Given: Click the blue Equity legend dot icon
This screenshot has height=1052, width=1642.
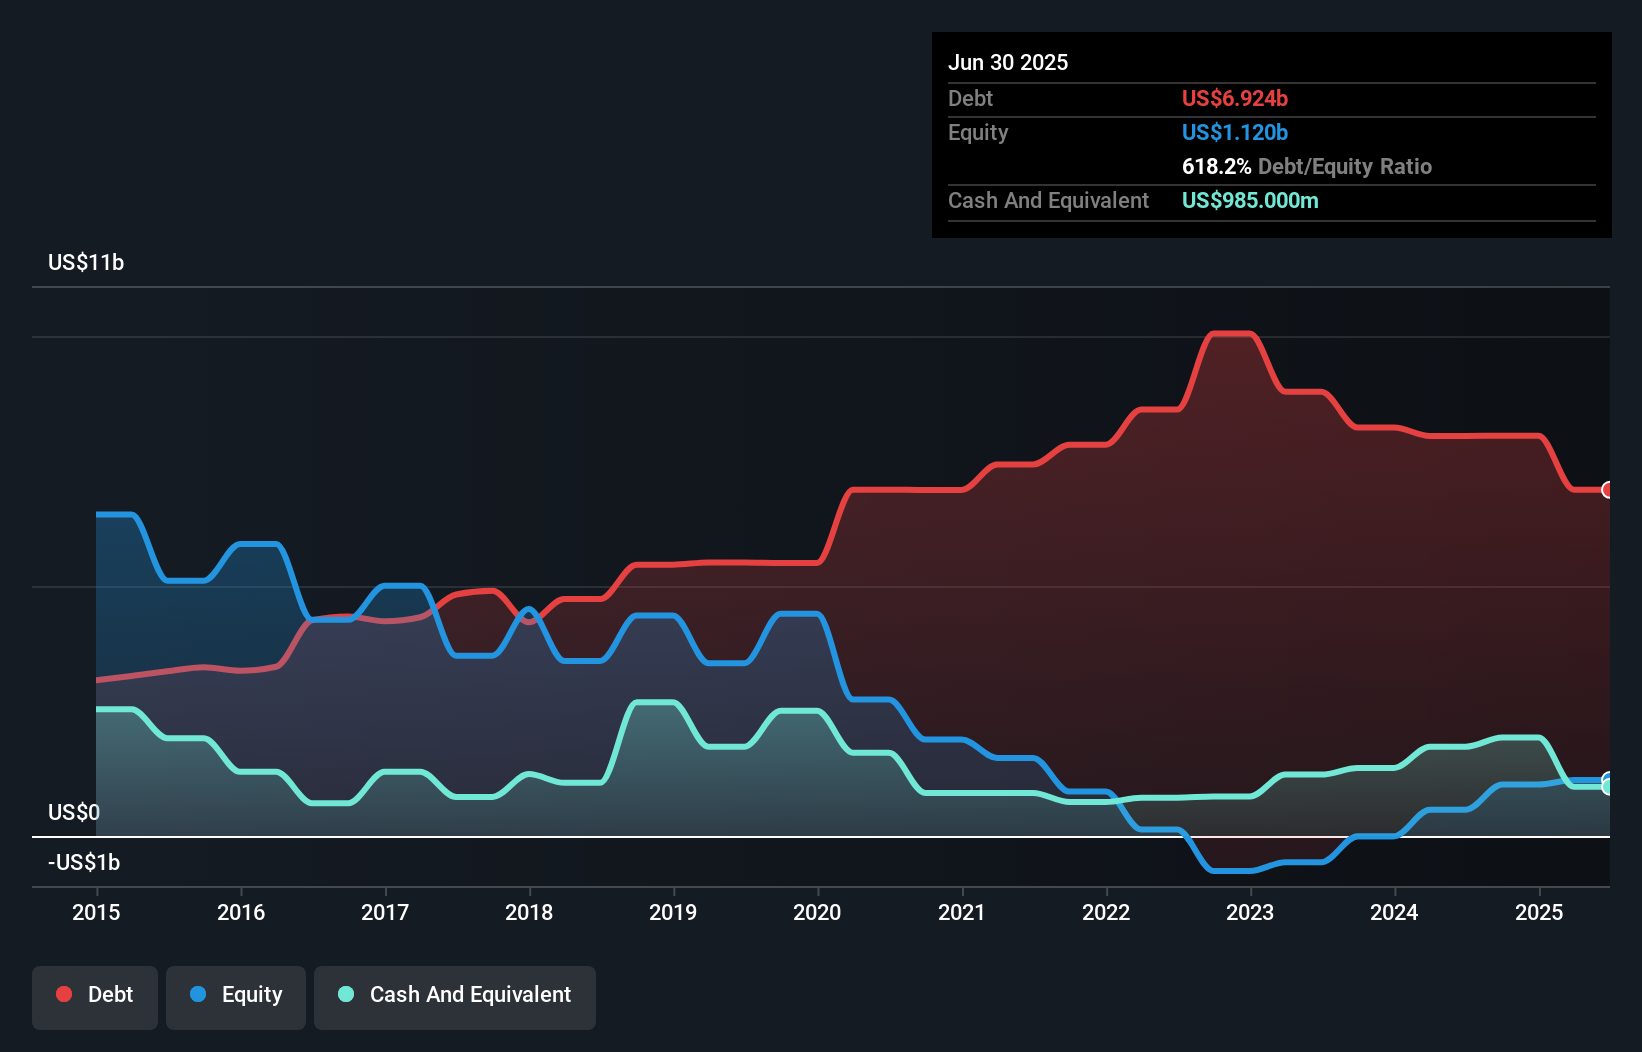Looking at the screenshot, I should (199, 994).
